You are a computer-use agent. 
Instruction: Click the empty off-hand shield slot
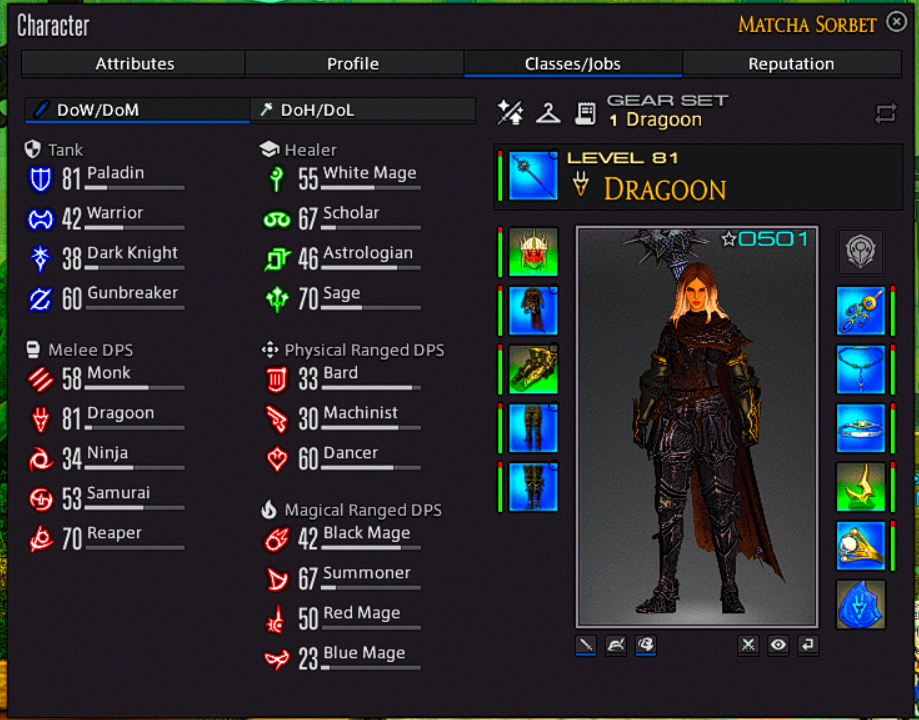[860, 252]
